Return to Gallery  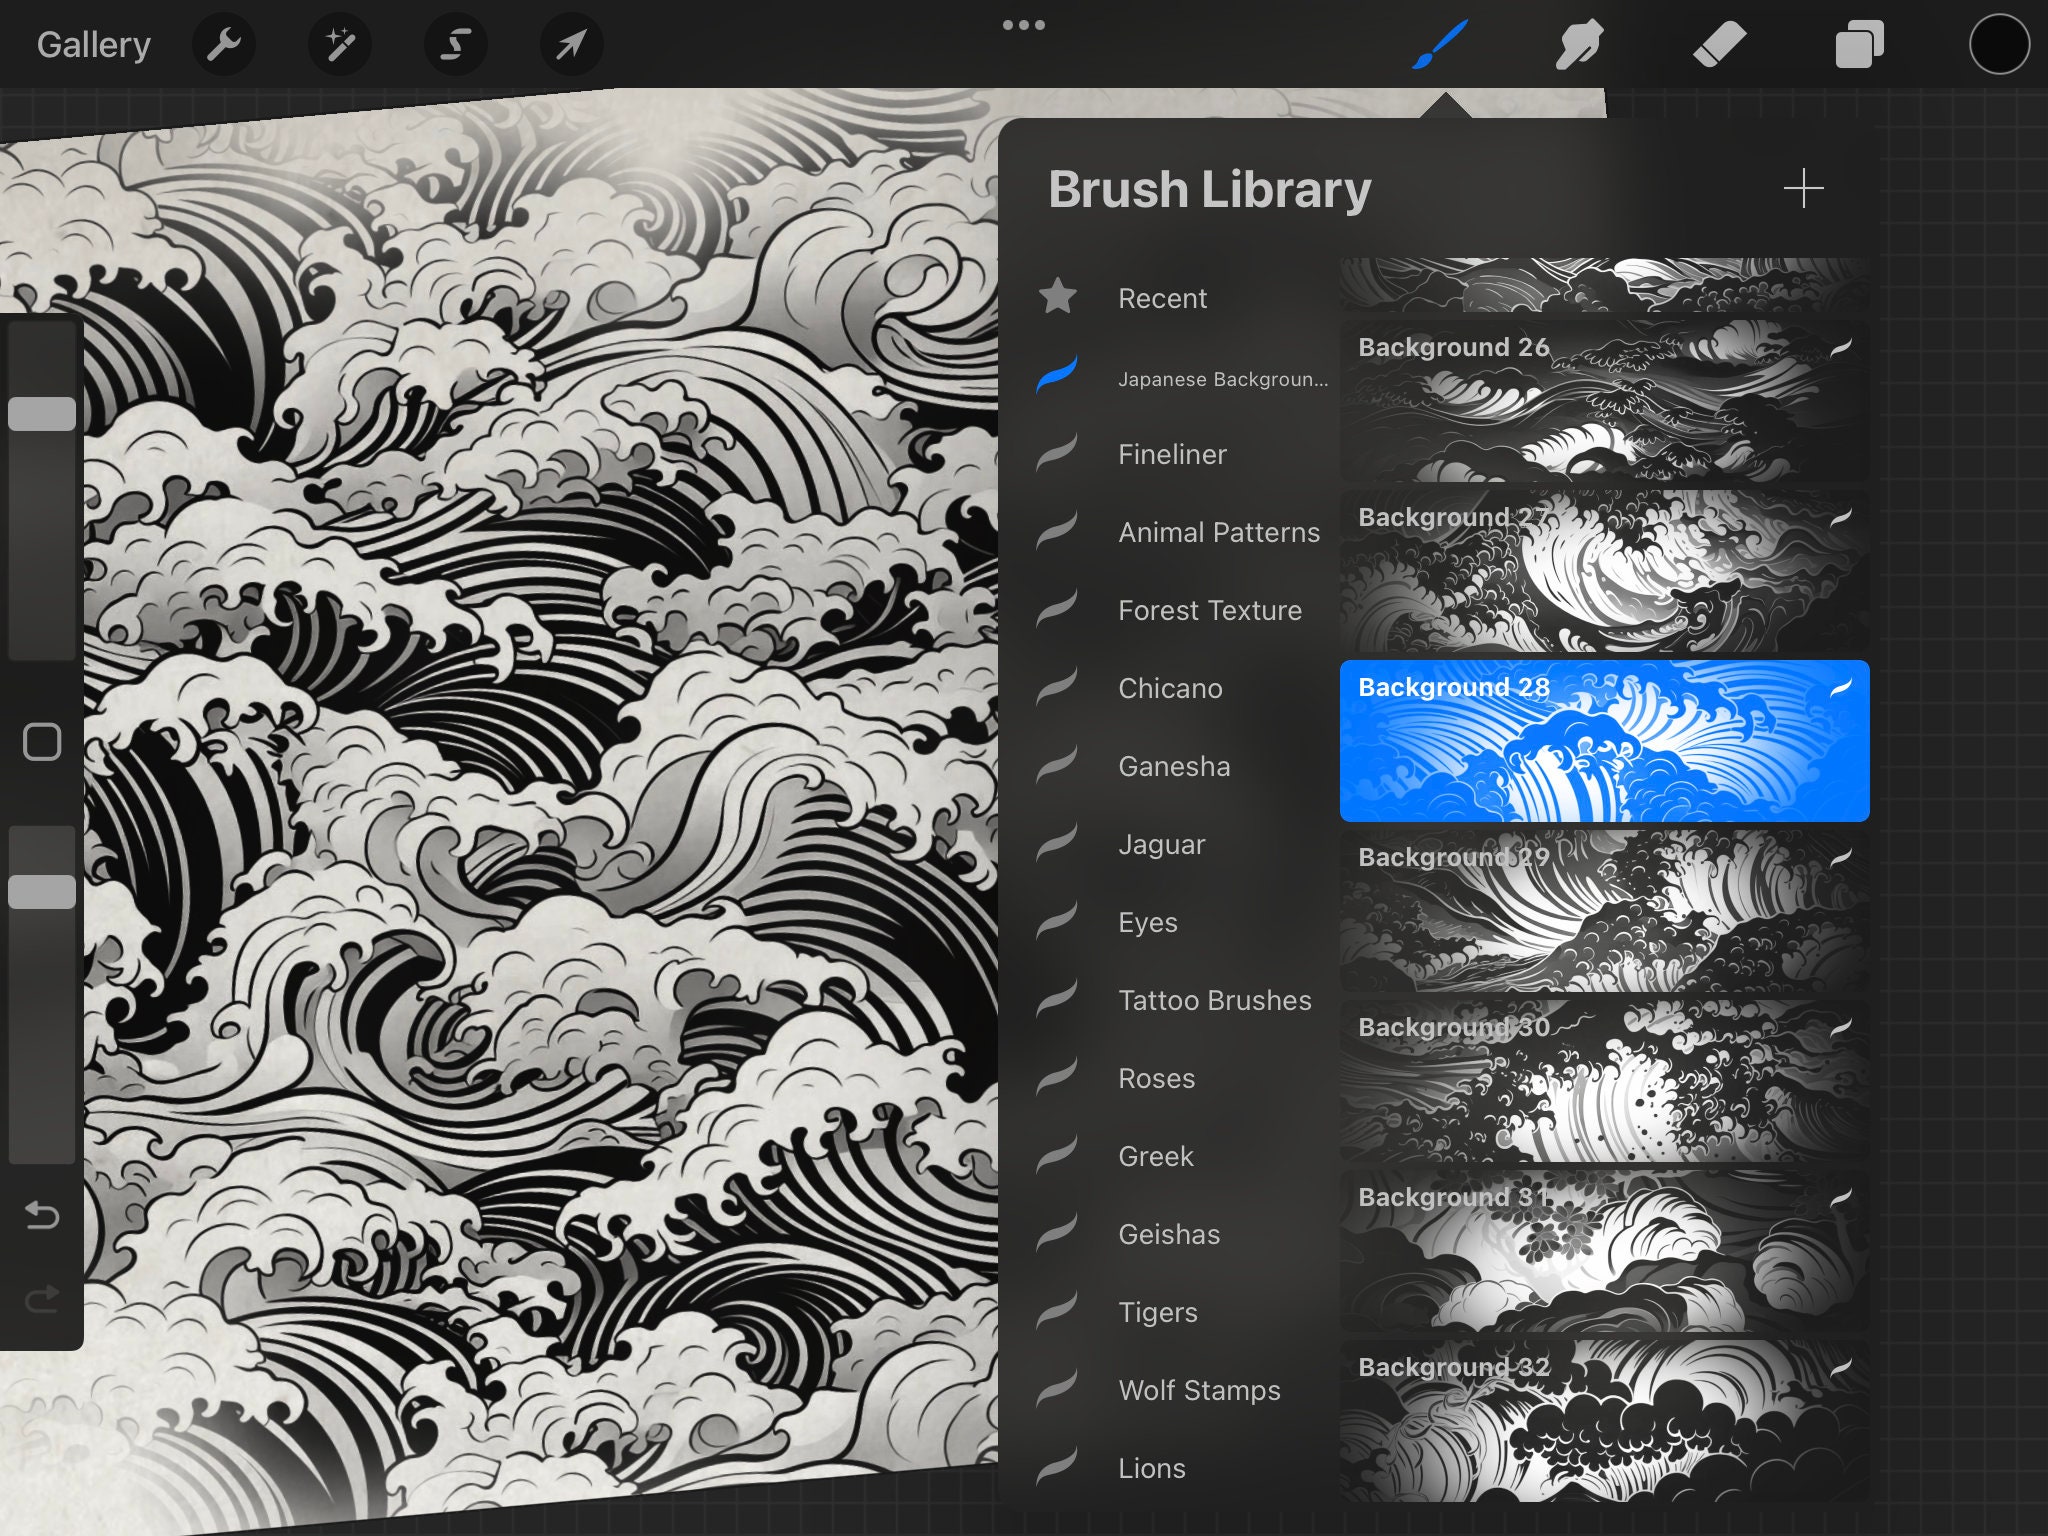tap(94, 45)
